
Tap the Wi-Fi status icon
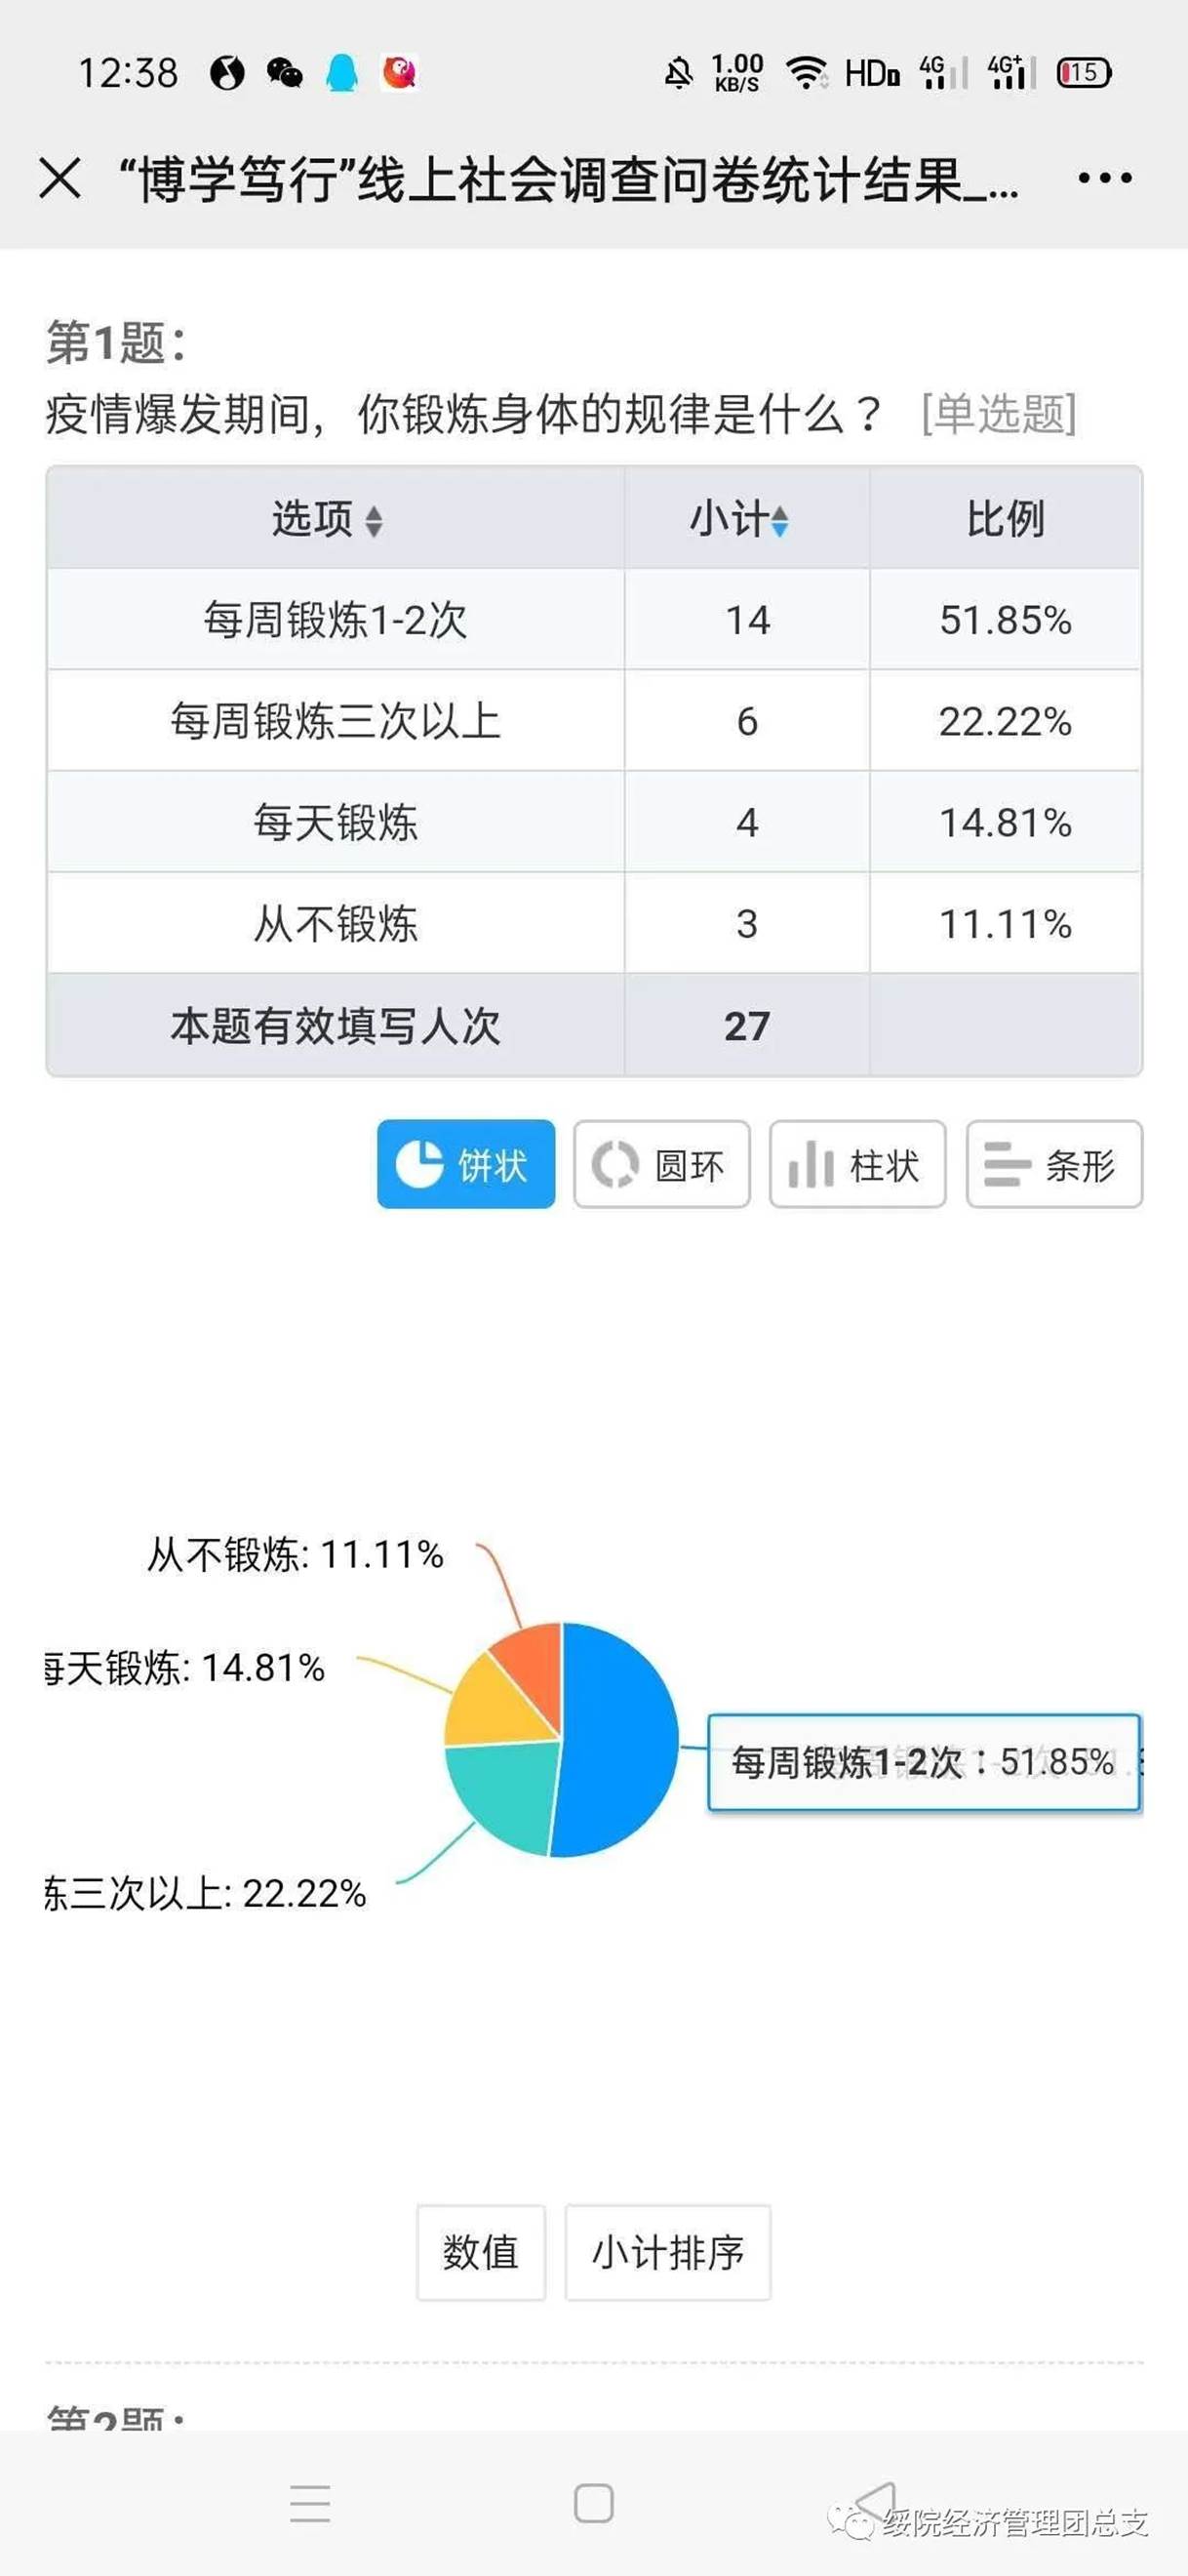(x=805, y=73)
